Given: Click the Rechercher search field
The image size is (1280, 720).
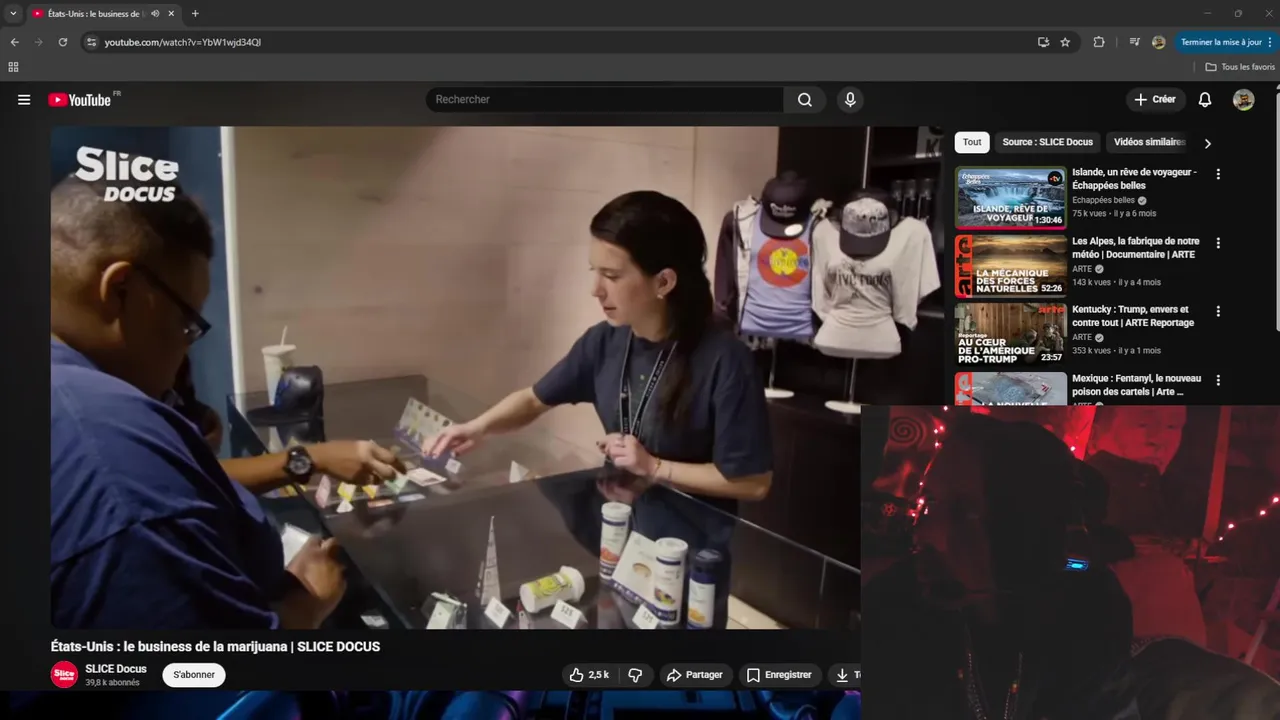Looking at the screenshot, I should point(605,100).
